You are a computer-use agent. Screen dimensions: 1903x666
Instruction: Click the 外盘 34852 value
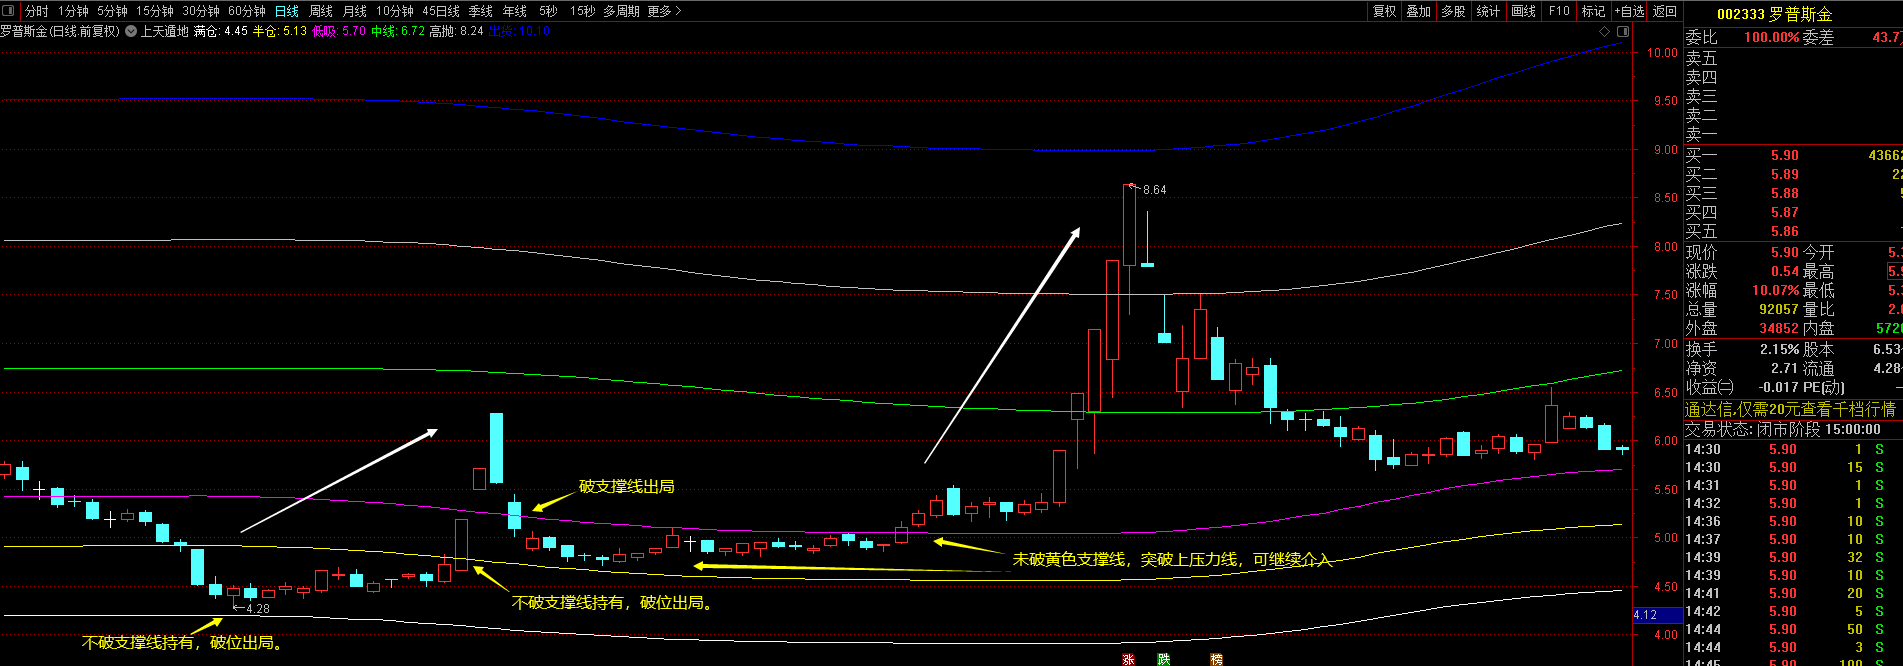[1779, 328]
